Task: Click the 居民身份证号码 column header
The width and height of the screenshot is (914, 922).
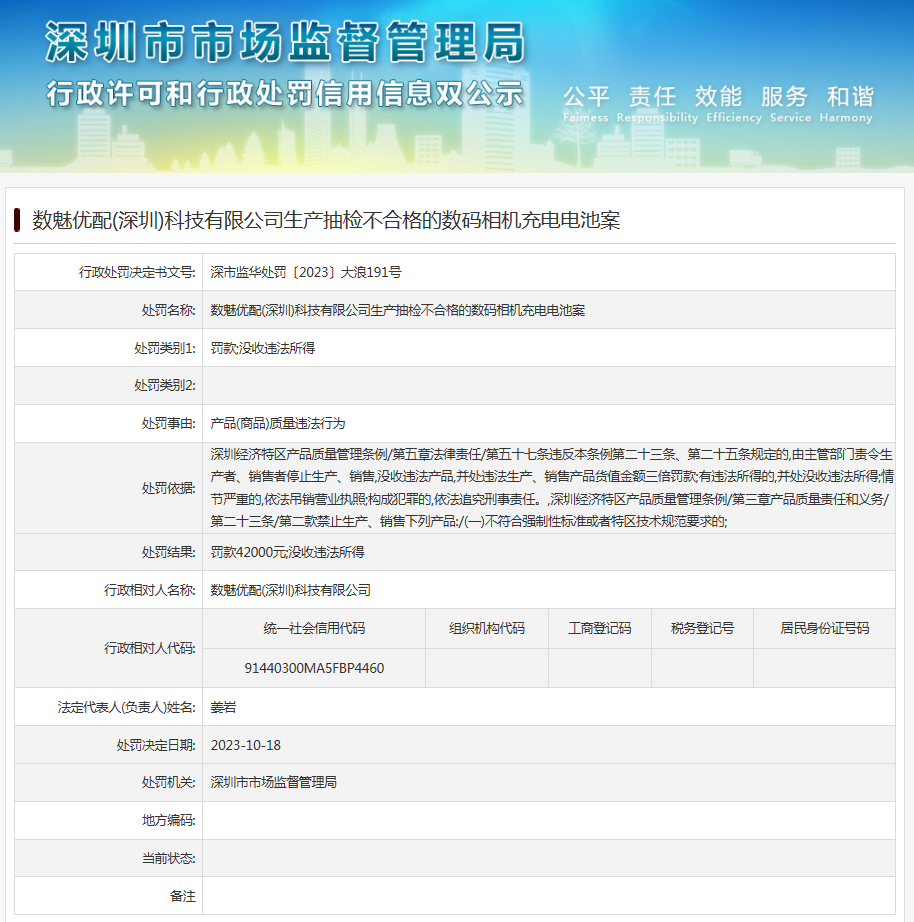Action: coord(824,628)
